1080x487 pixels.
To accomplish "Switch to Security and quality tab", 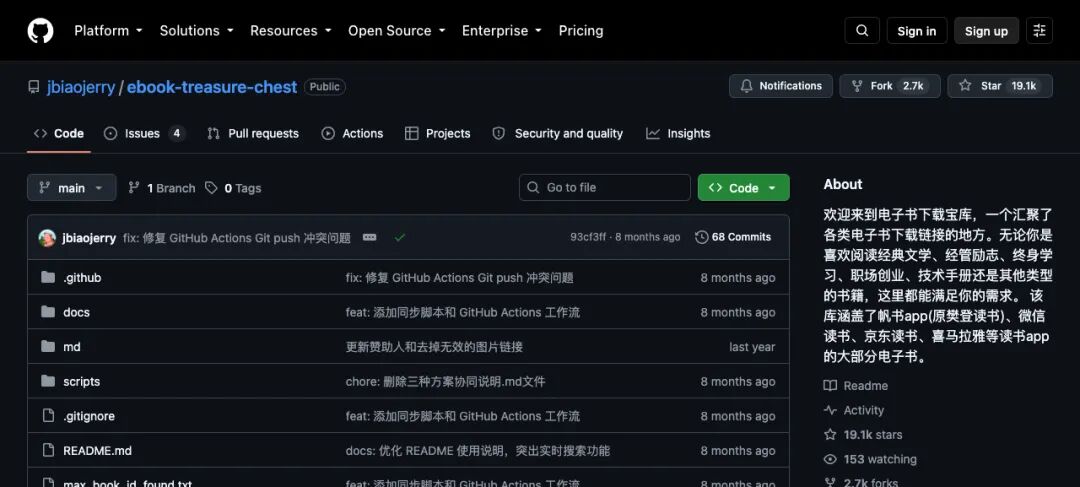I will (x=557, y=134).
